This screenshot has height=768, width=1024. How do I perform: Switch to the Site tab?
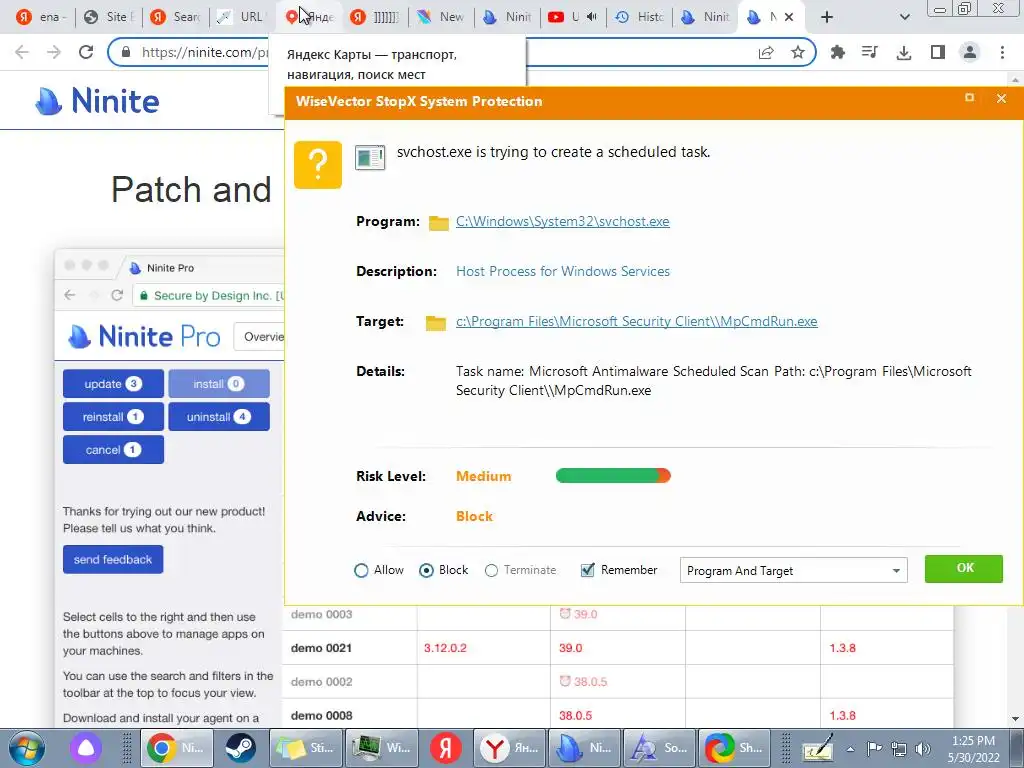[109, 17]
